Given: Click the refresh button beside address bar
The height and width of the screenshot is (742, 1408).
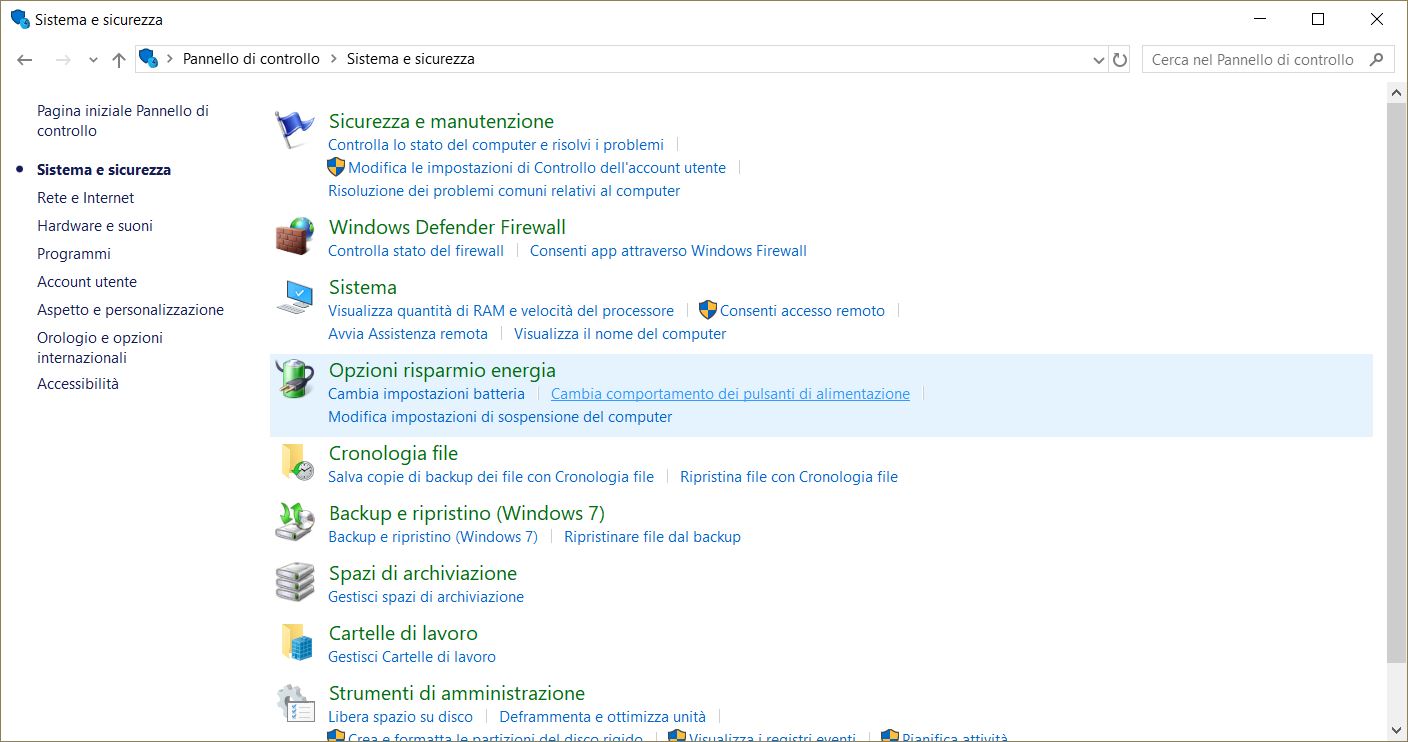Looking at the screenshot, I should pyautogui.click(x=1120, y=60).
